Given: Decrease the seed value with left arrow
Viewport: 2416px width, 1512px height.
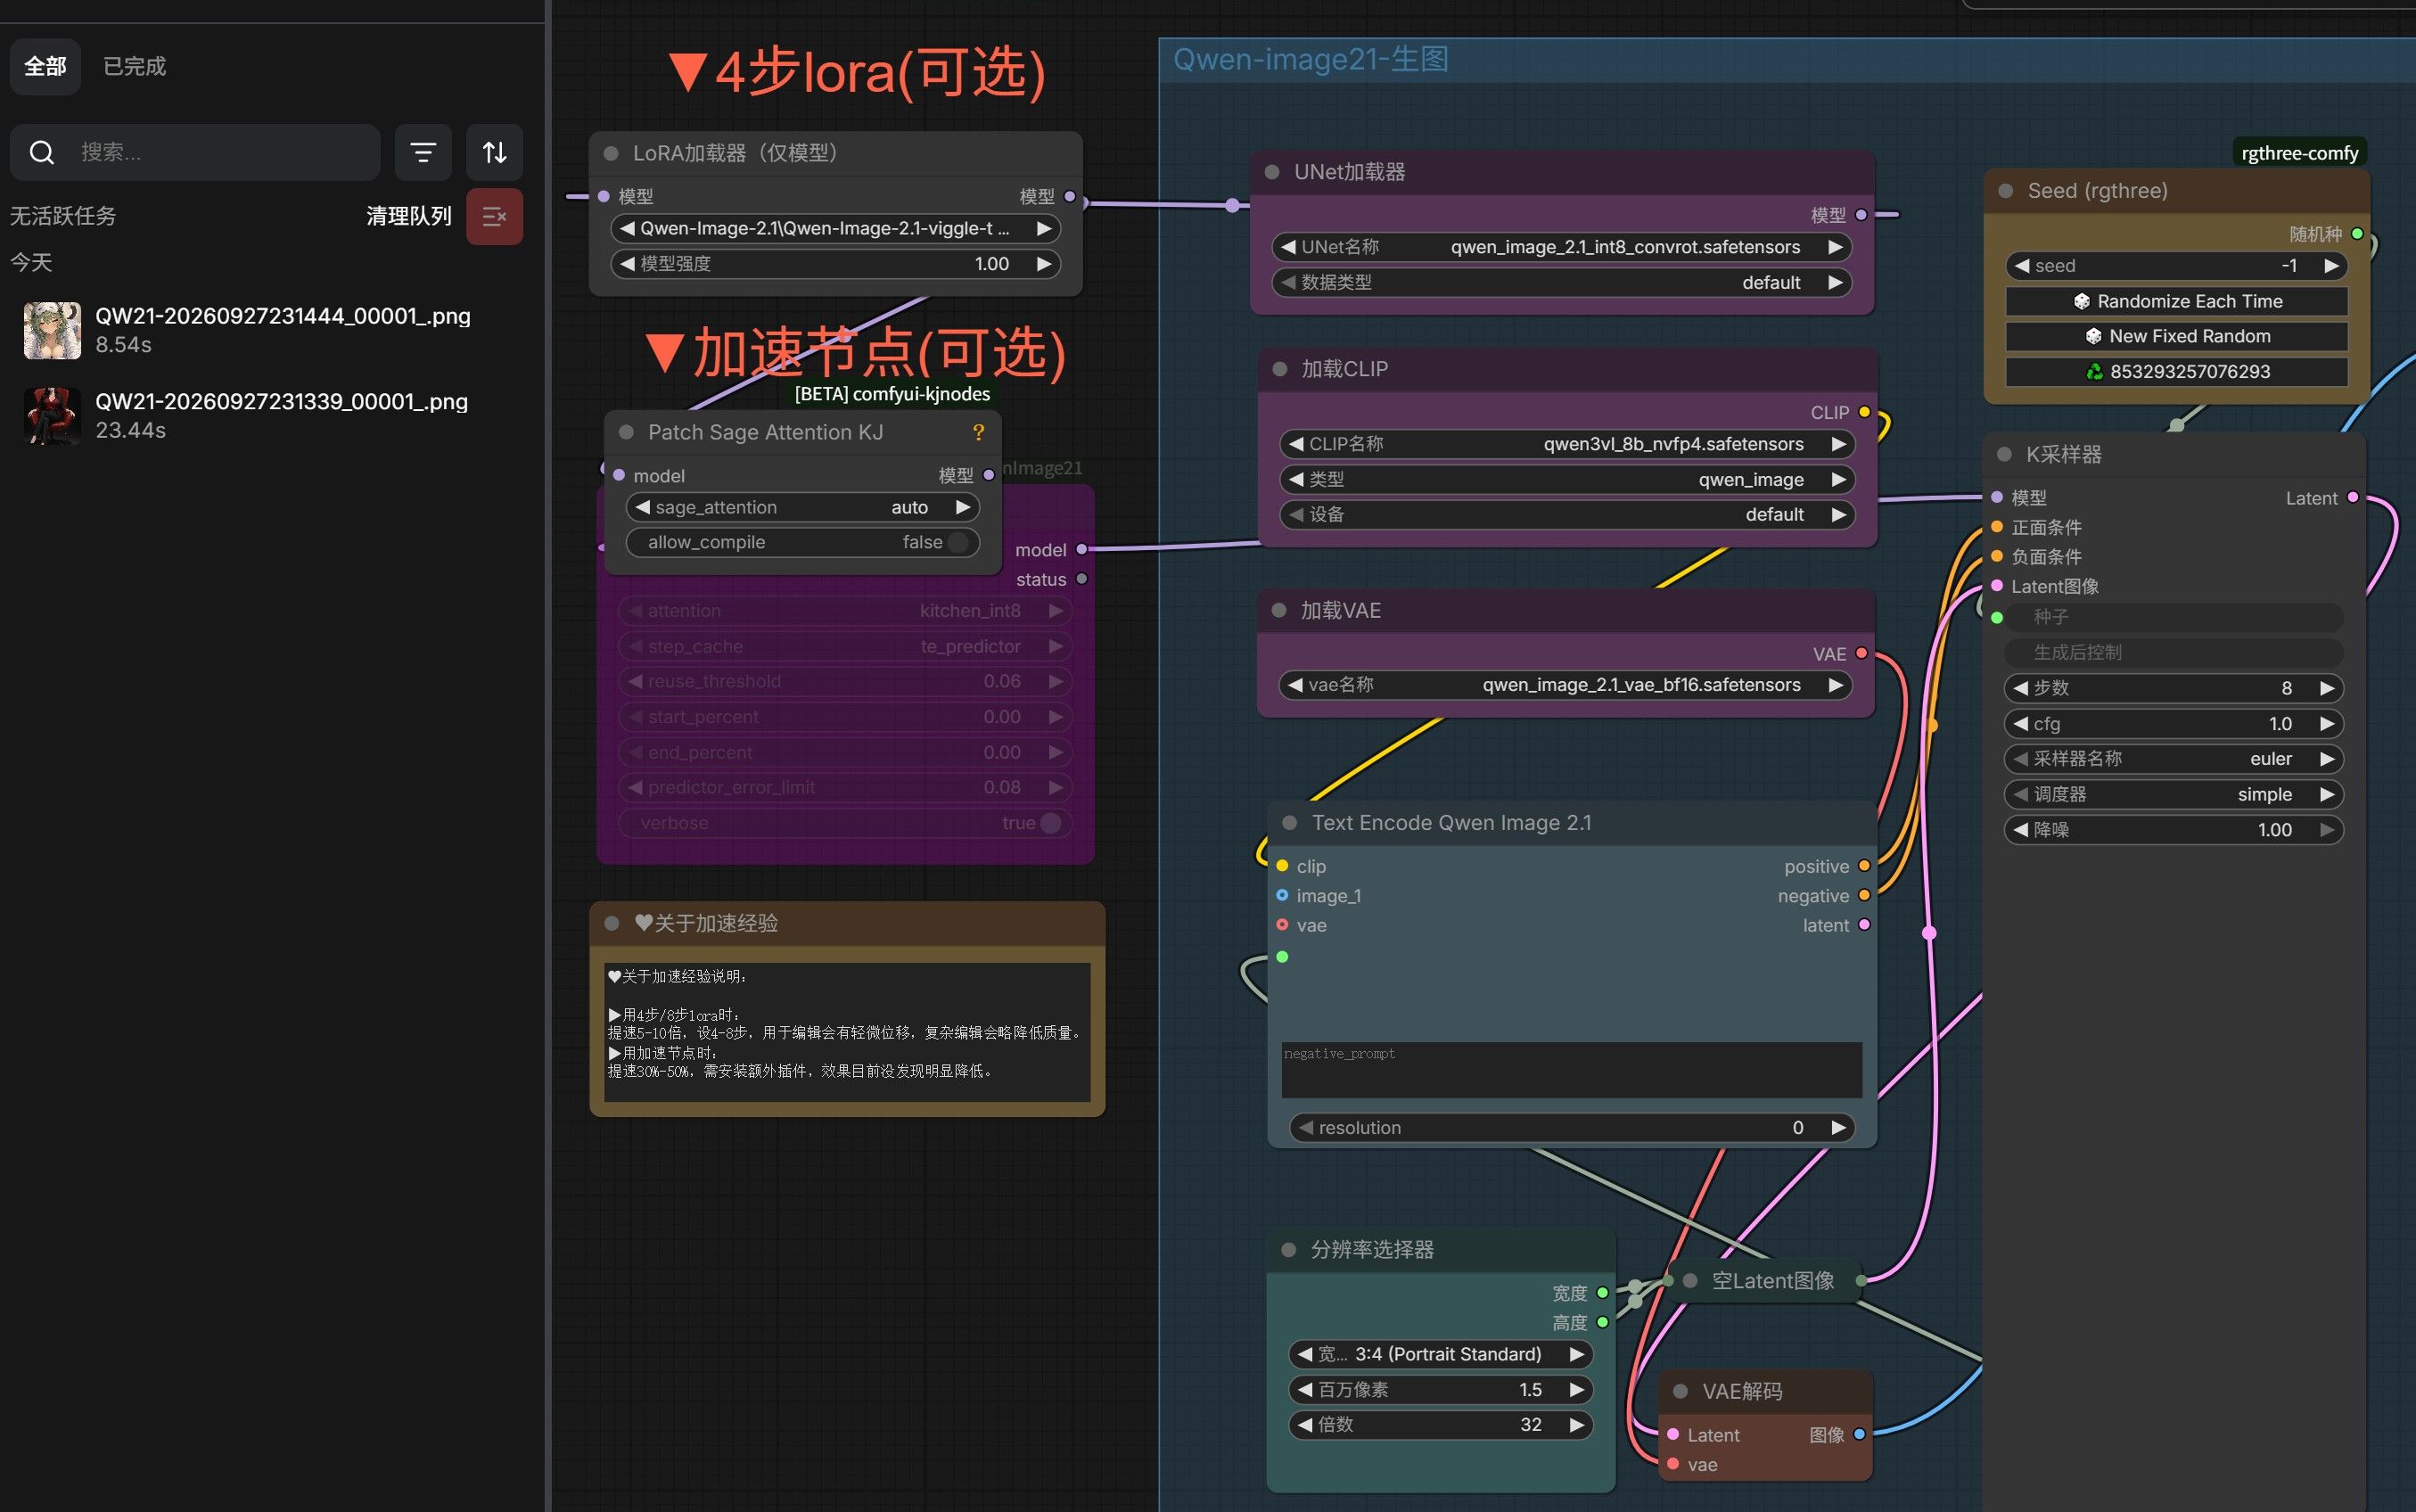Looking at the screenshot, I should pos(2021,266).
